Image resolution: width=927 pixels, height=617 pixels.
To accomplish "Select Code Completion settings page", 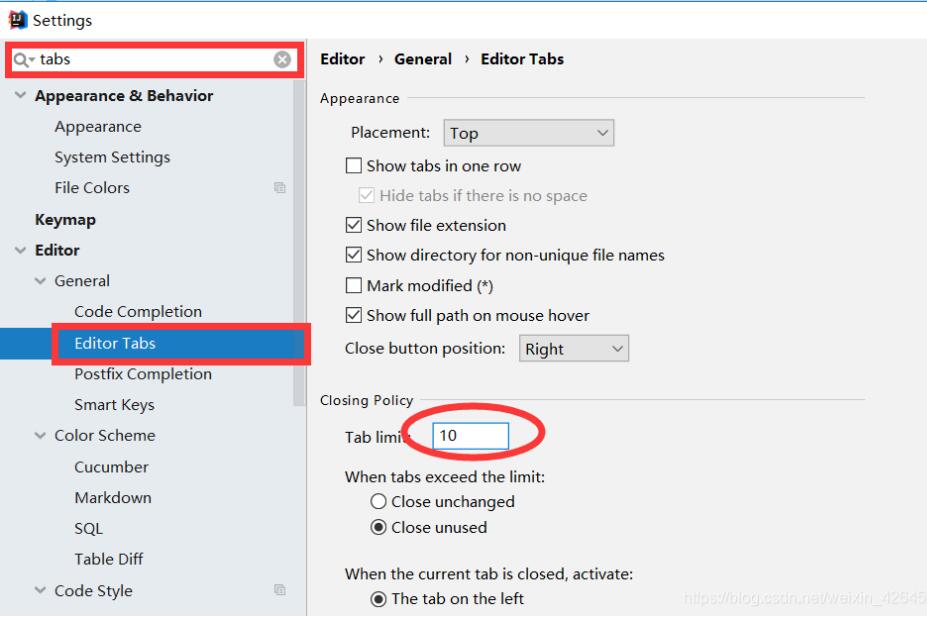I will (138, 312).
